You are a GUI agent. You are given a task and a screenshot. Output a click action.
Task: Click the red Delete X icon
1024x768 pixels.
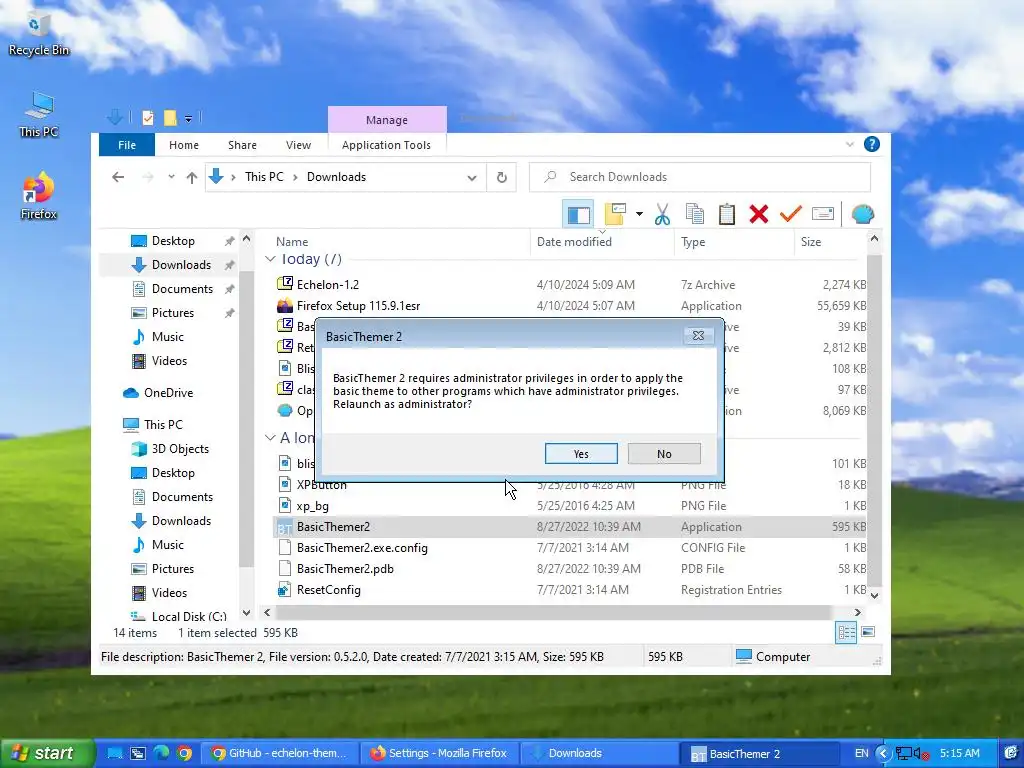(758, 214)
